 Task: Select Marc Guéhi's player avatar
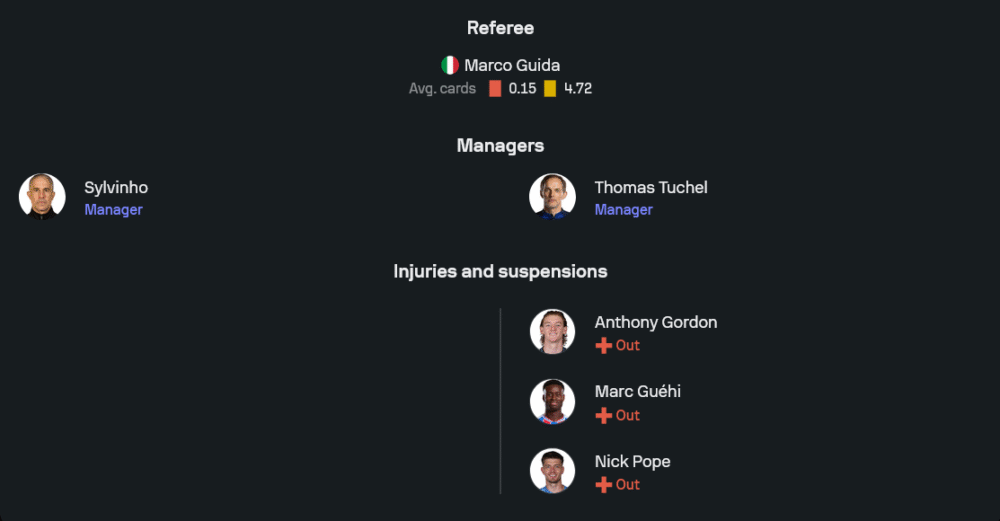pos(552,401)
